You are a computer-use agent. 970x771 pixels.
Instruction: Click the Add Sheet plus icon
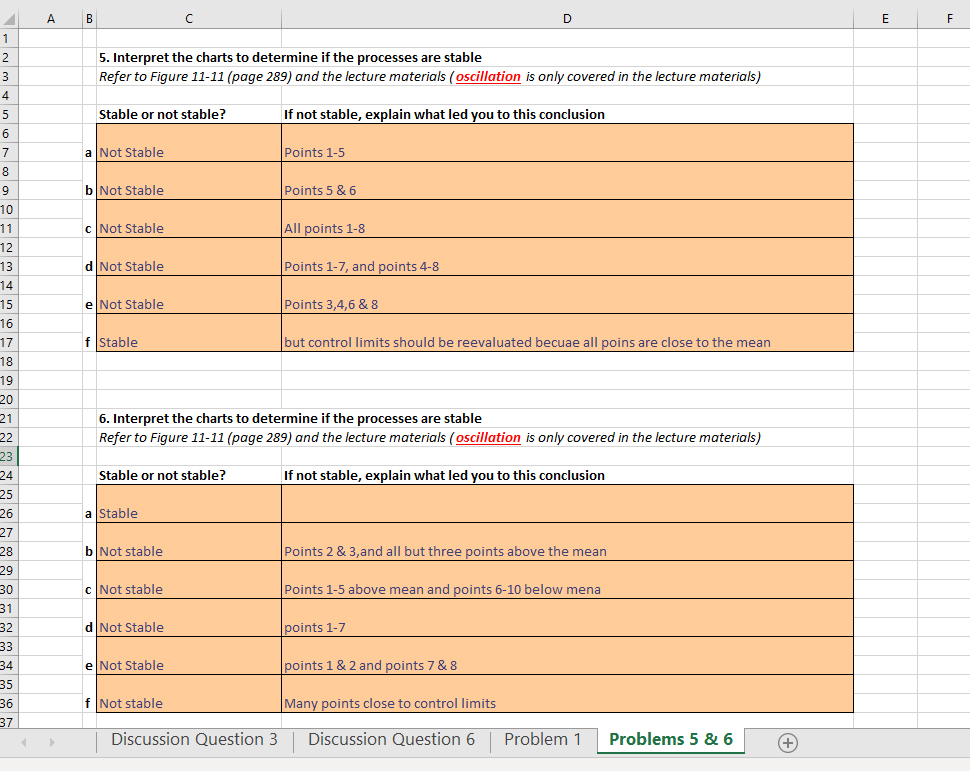point(787,742)
